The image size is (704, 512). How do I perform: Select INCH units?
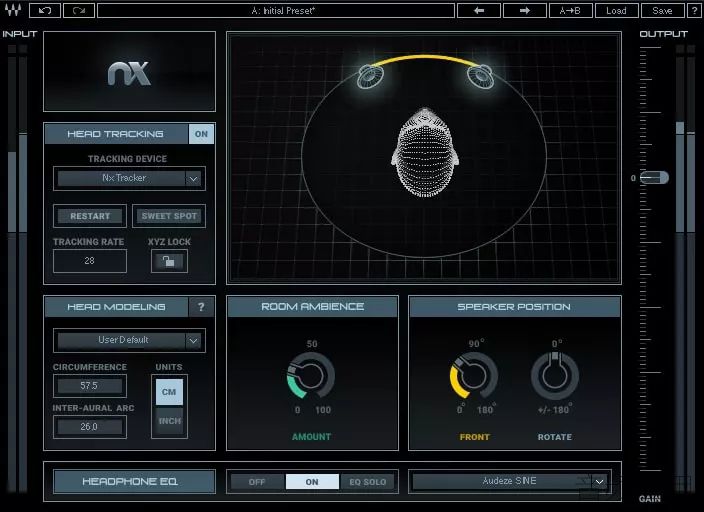[169, 421]
